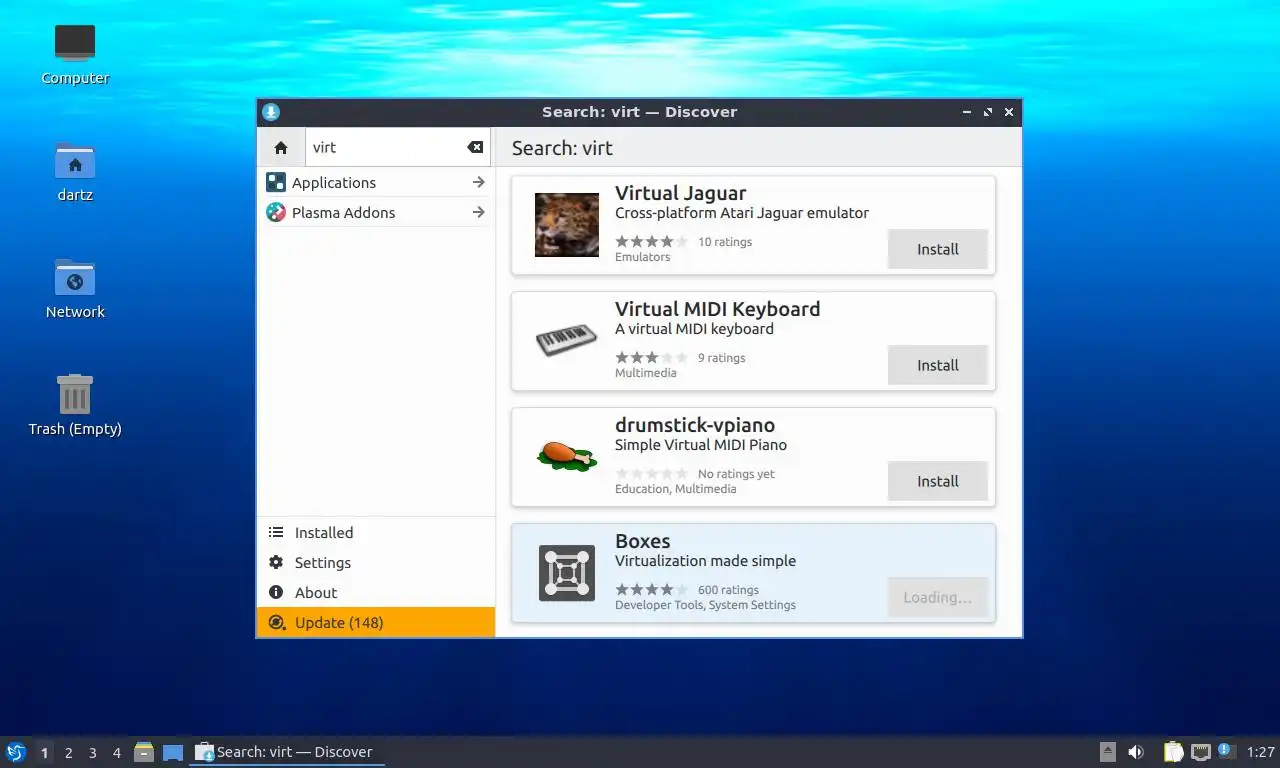1280x768 pixels.
Task: Click the eject removable media tray icon
Action: point(1108,752)
